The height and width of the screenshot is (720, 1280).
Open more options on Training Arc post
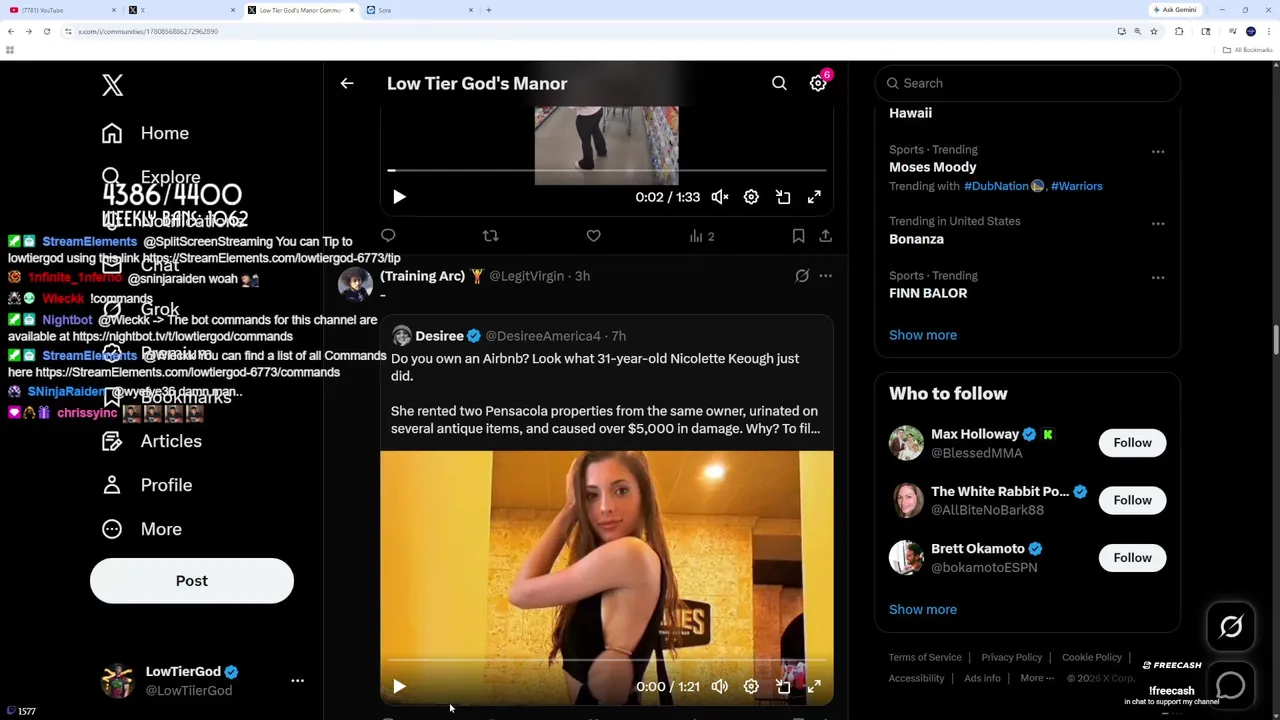pyautogui.click(x=825, y=276)
